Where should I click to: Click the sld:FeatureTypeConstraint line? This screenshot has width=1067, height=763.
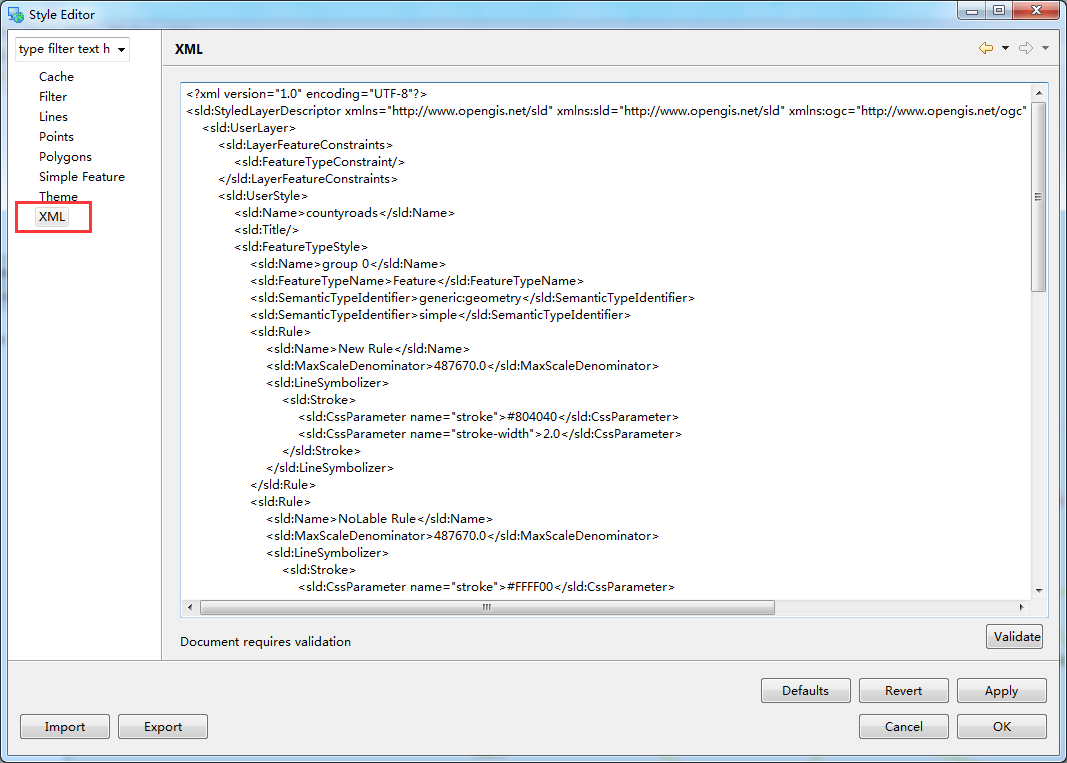(320, 162)
